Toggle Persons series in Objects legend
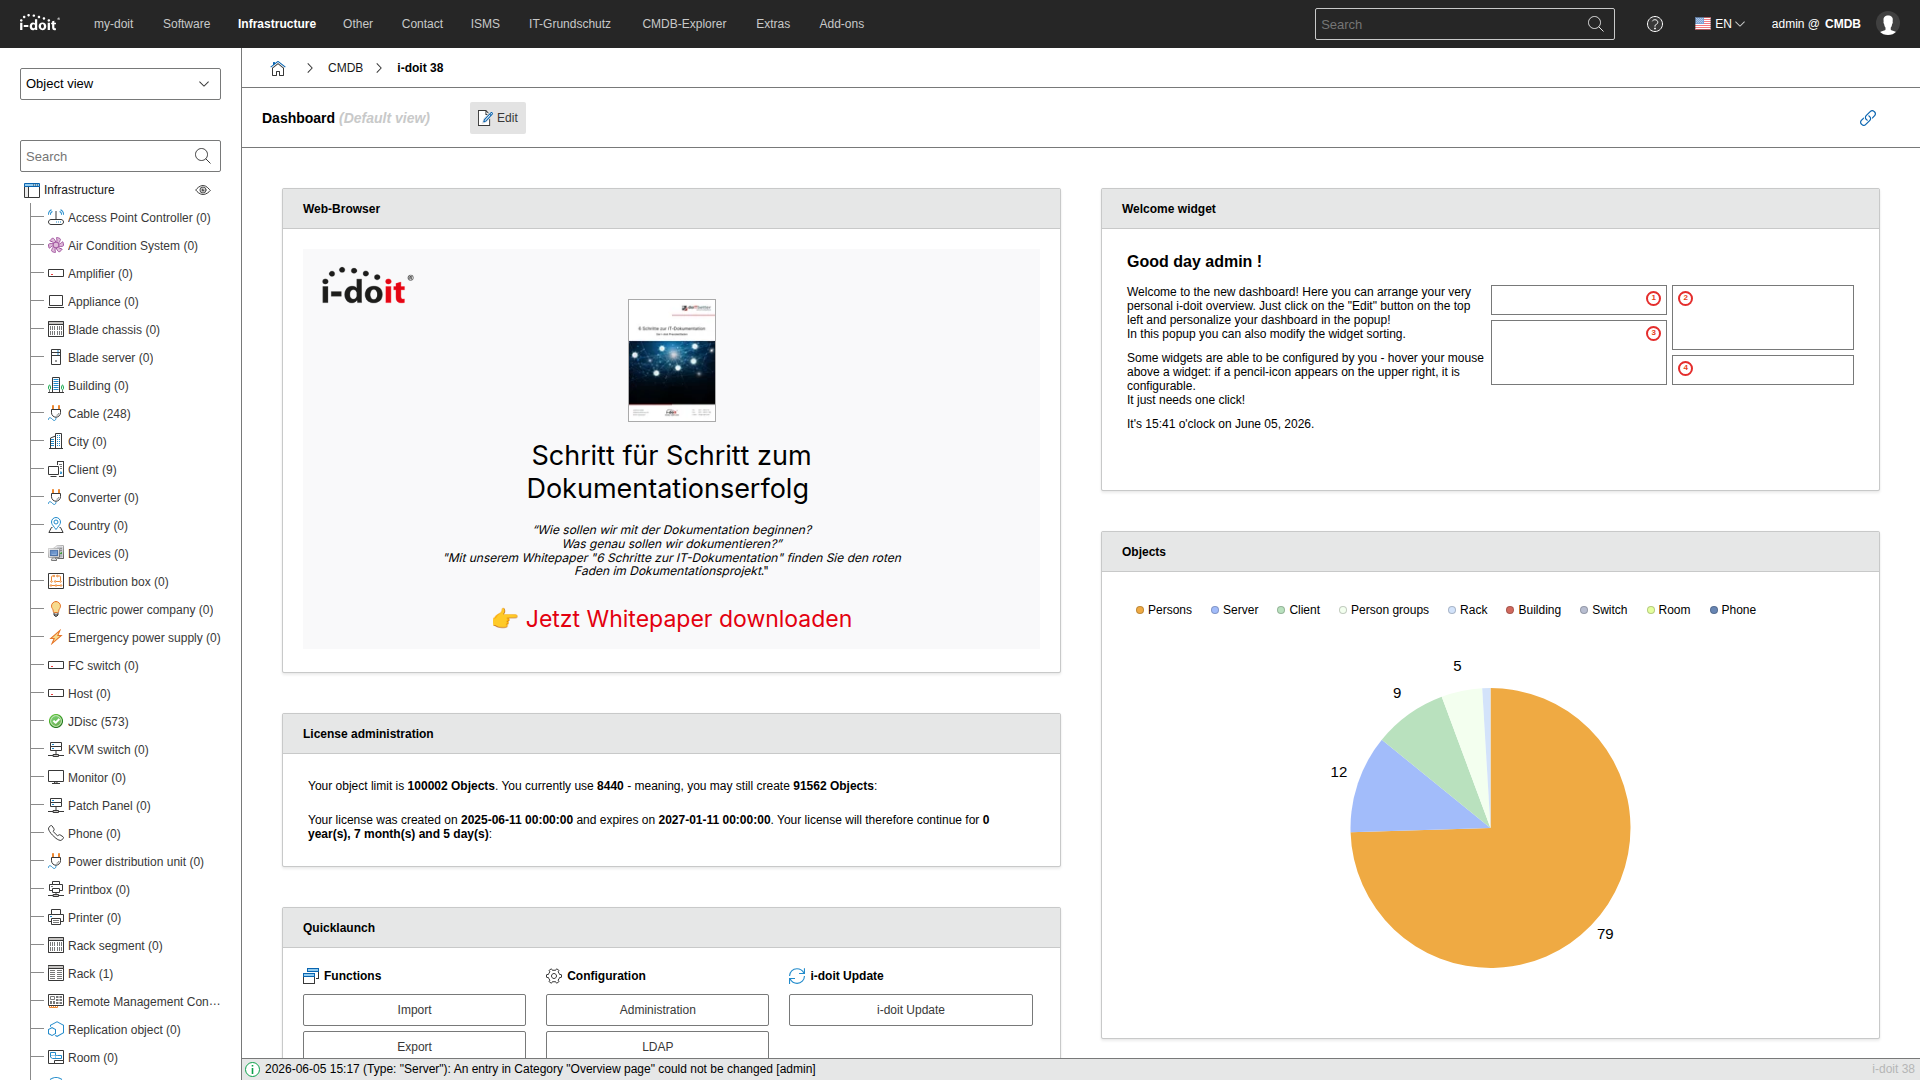This screenshot has height=1080, width=1920. (x=1164, y=610)
